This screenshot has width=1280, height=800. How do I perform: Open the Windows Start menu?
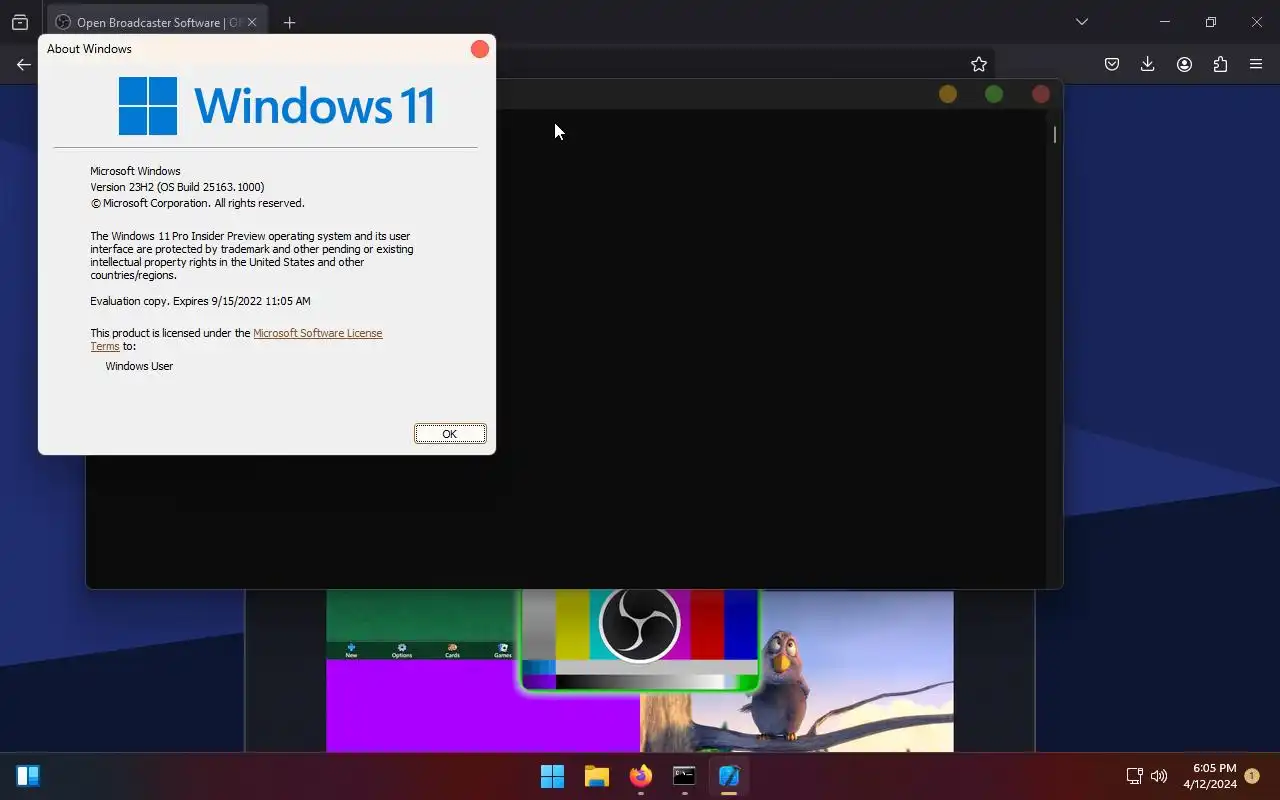(552, 776)
